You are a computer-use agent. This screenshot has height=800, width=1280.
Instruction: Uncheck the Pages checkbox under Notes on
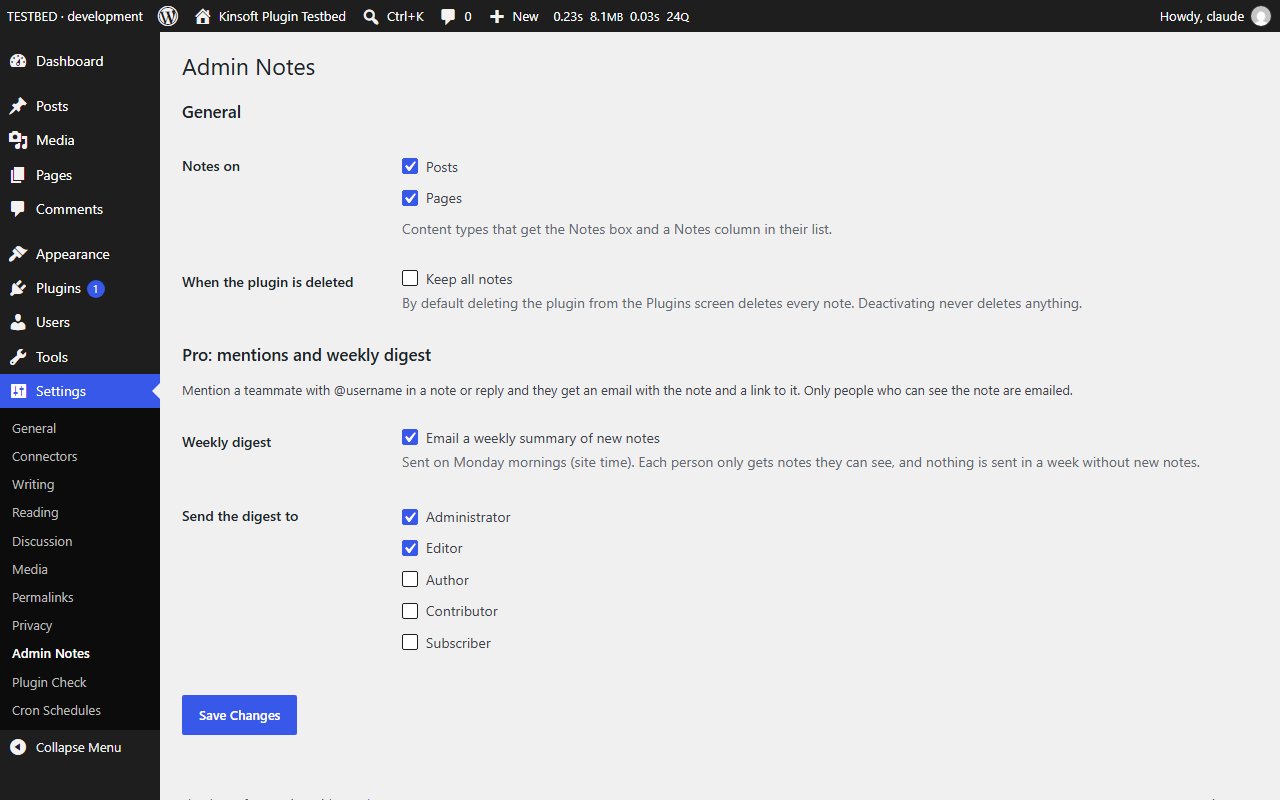(410, 198)
